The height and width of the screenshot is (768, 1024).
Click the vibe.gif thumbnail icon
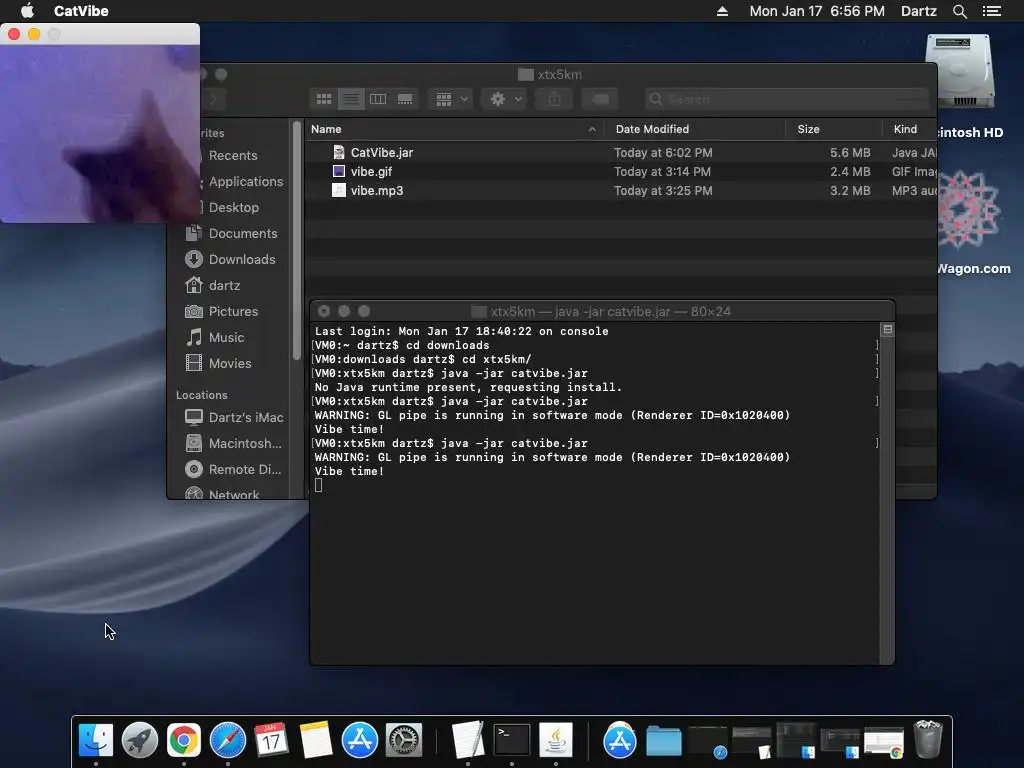coord(338,172)
